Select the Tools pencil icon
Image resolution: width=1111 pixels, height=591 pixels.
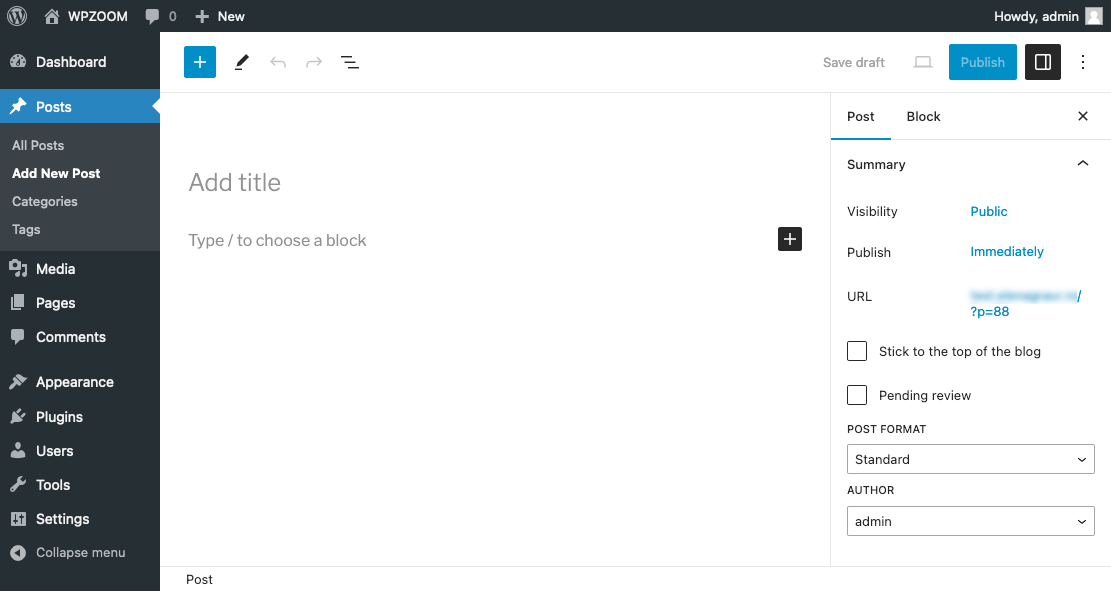[242, 62]
